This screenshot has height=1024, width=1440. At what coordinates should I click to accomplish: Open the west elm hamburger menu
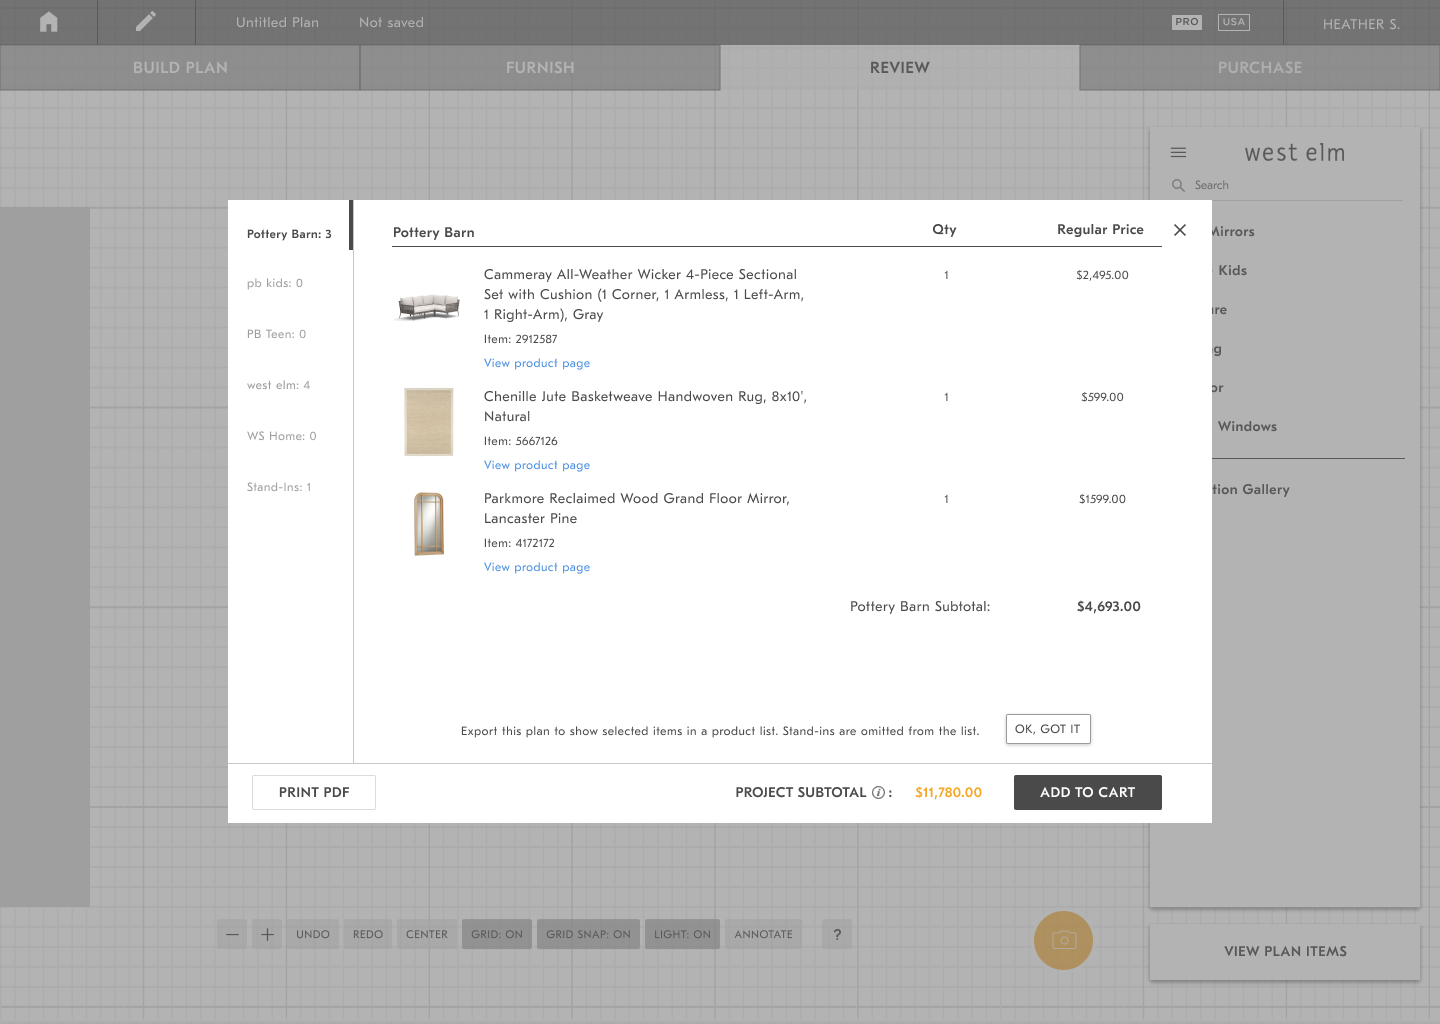coord(1178,153)
